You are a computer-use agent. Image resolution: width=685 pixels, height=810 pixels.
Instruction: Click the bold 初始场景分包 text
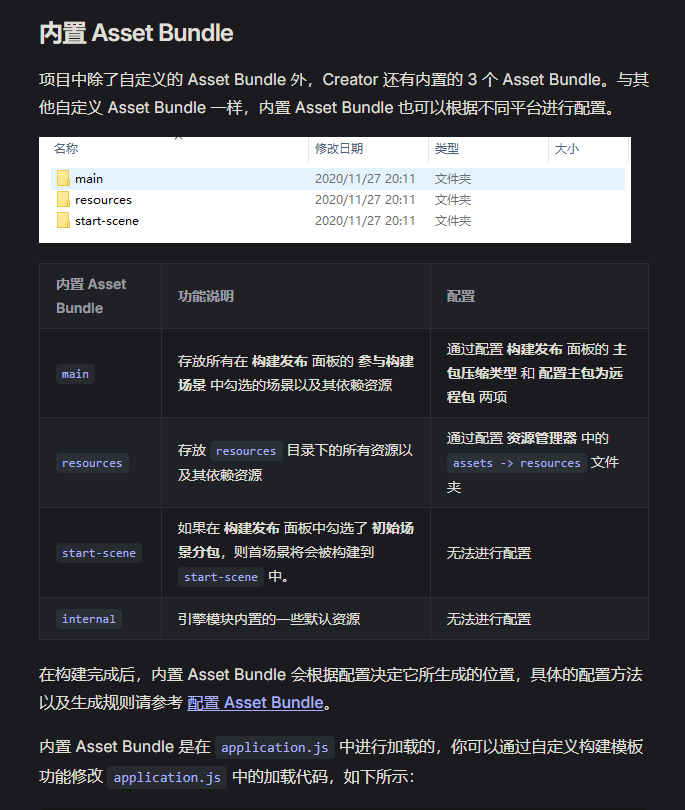pyautogui.click(x=295, y=540)
